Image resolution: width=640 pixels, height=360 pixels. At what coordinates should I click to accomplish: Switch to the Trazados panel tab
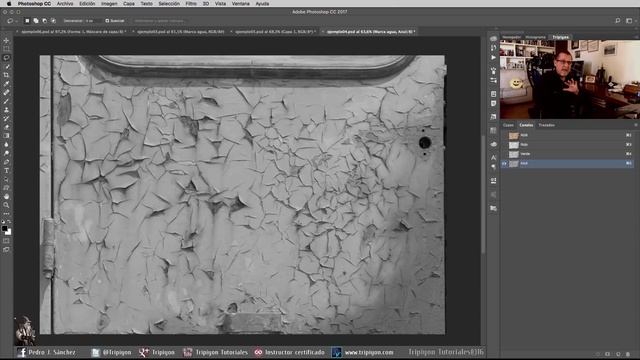(546, 125)
